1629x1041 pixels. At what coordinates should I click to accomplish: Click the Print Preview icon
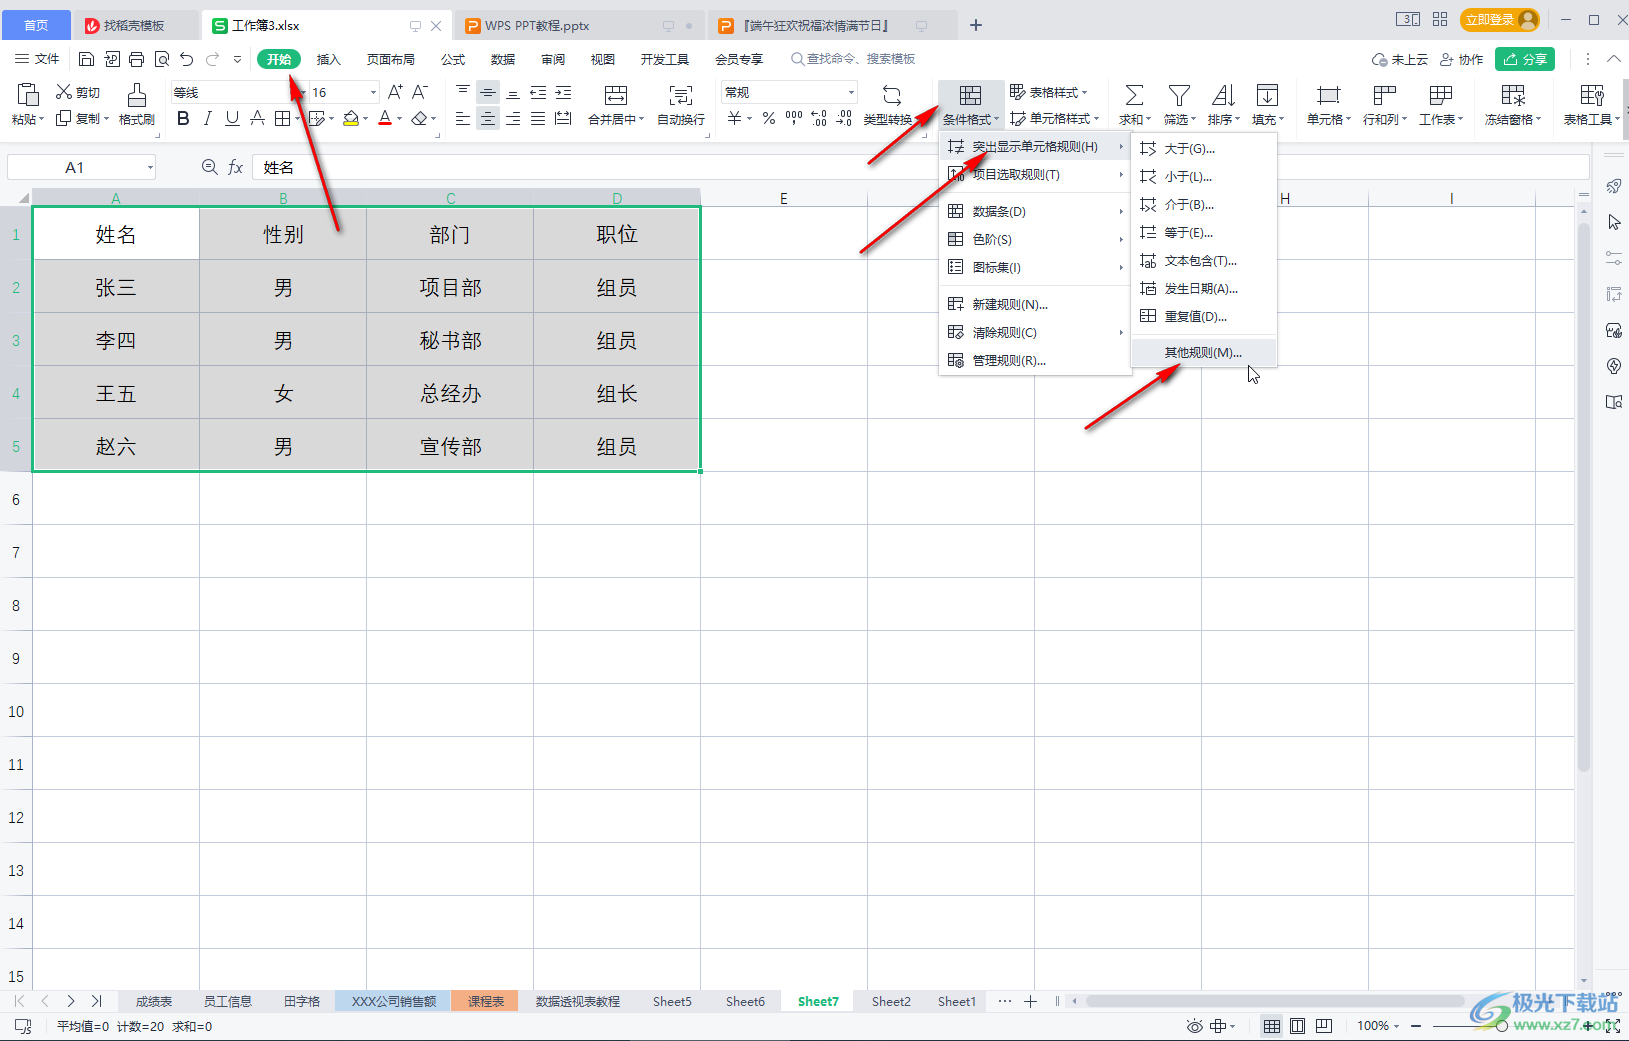[162, 60]
